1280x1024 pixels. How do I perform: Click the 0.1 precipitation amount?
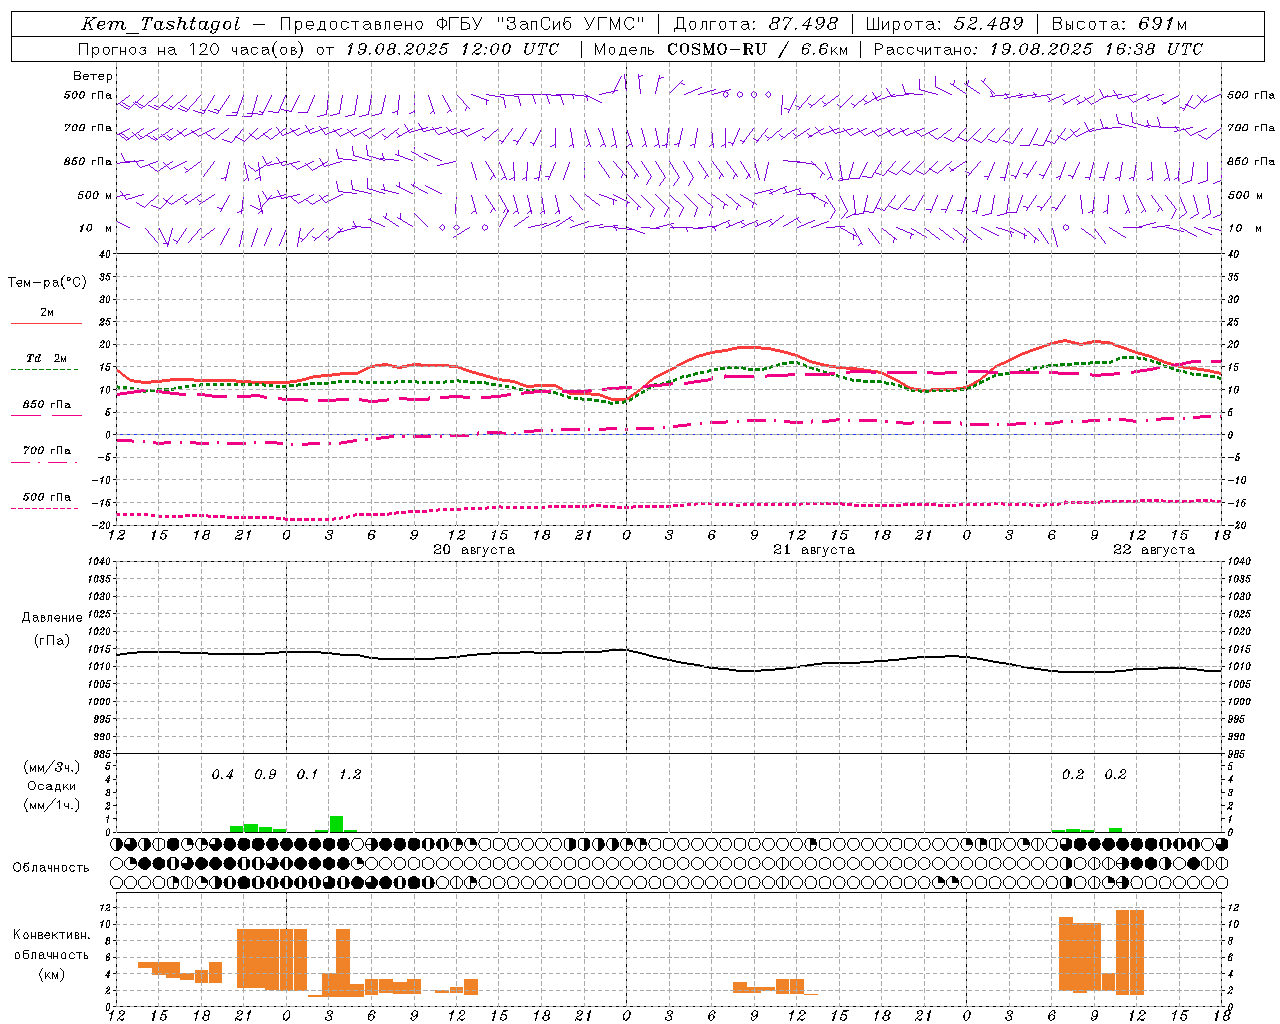[307, 775]
